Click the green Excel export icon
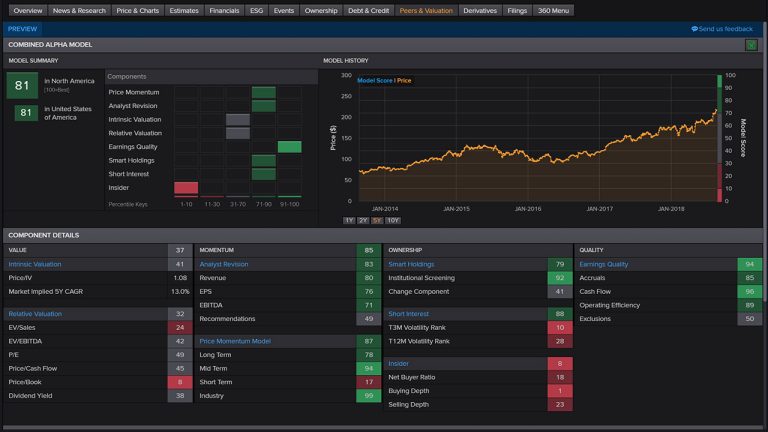 751,45
